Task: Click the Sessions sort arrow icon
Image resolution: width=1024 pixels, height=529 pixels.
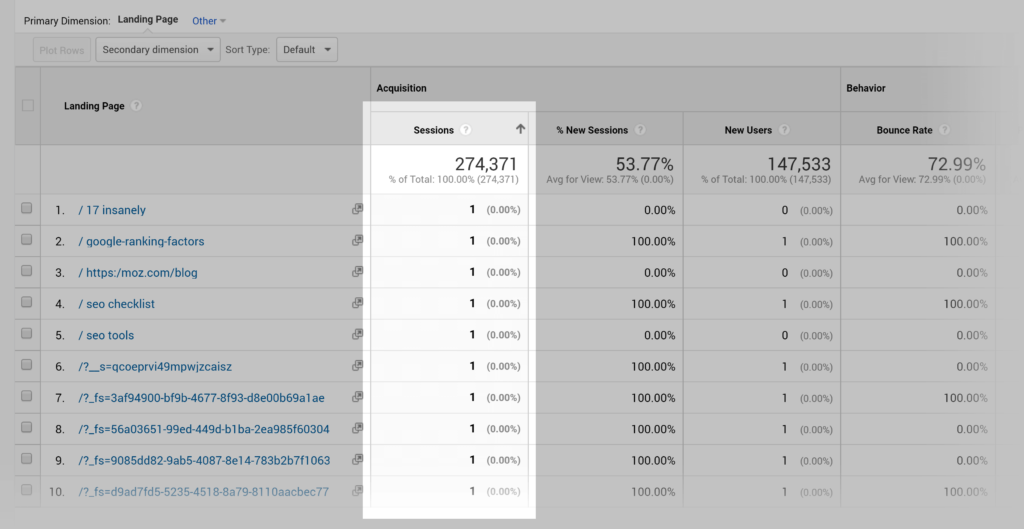Action: 520,129
